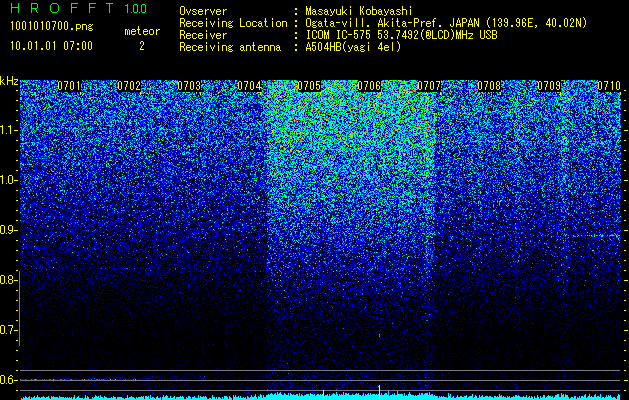Click the taller yellow meteor spike near 0706

pos(379,392)
